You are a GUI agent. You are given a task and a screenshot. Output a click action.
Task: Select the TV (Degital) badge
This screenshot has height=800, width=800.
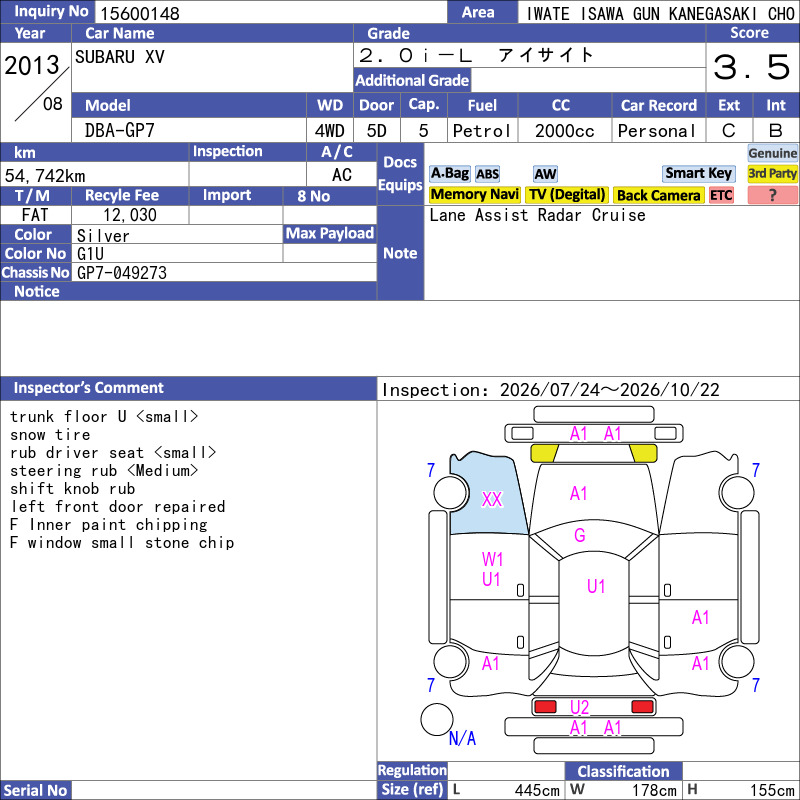(x=567, y=194)
